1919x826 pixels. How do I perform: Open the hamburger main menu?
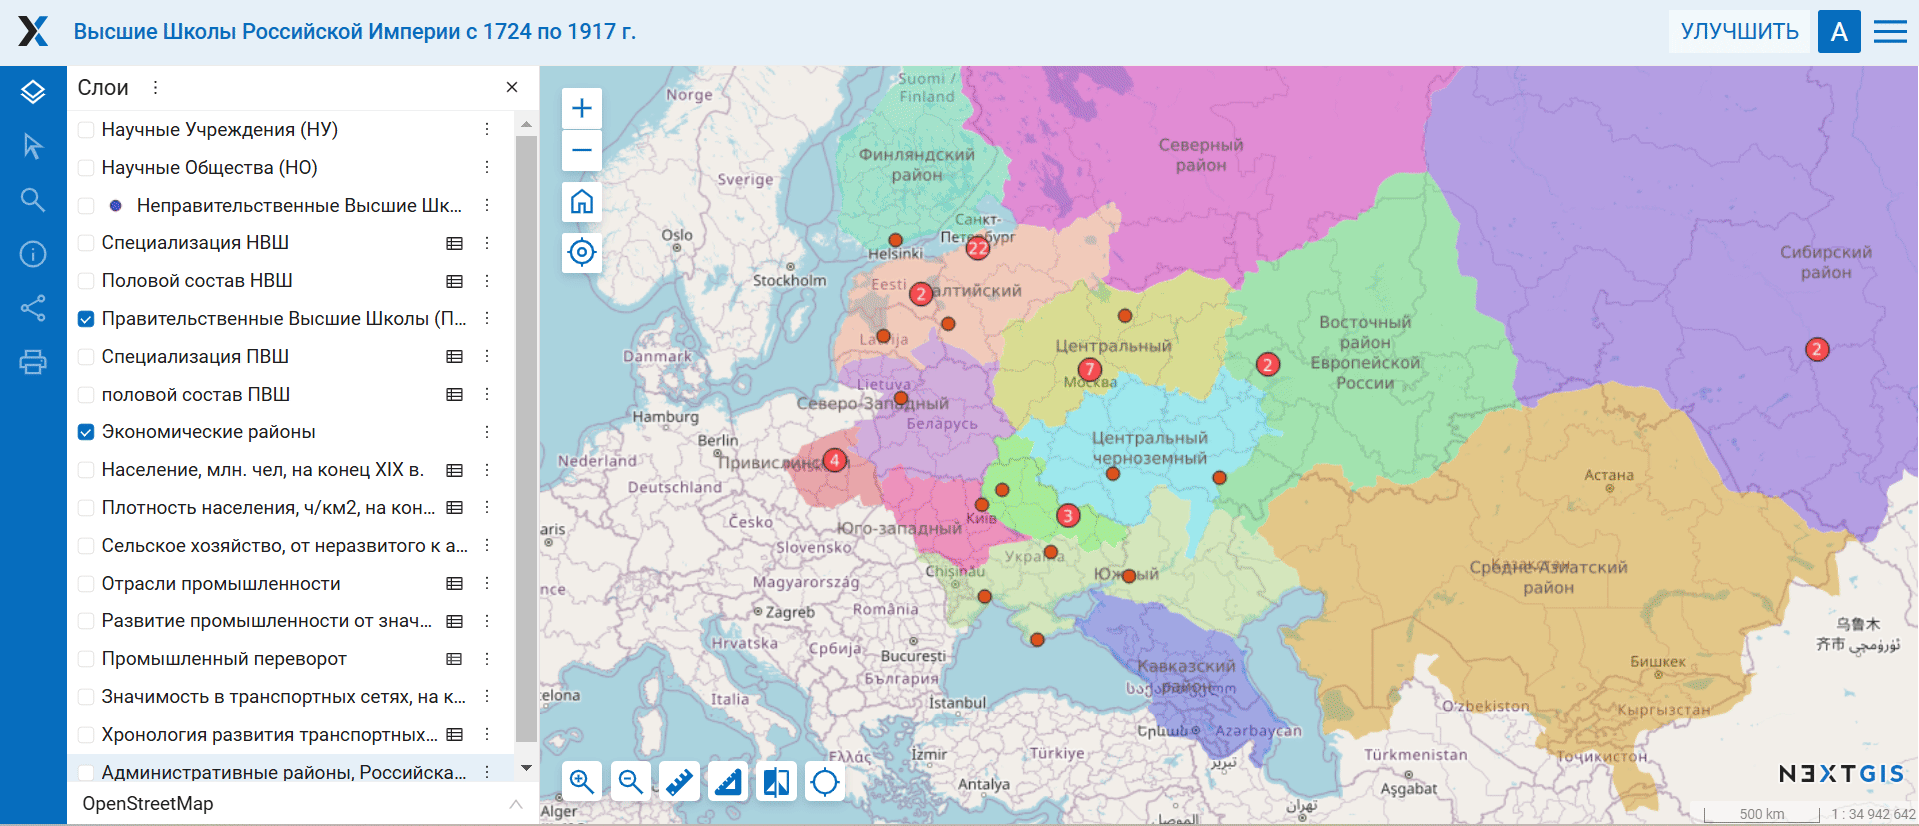pyautogui.click(x=1889, y=32)
